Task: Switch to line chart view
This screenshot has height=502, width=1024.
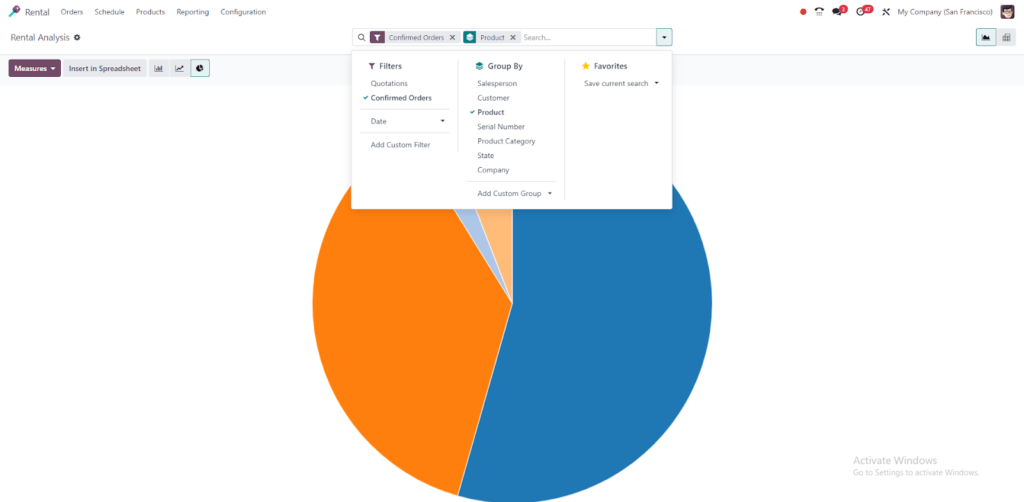Action: 179,68
